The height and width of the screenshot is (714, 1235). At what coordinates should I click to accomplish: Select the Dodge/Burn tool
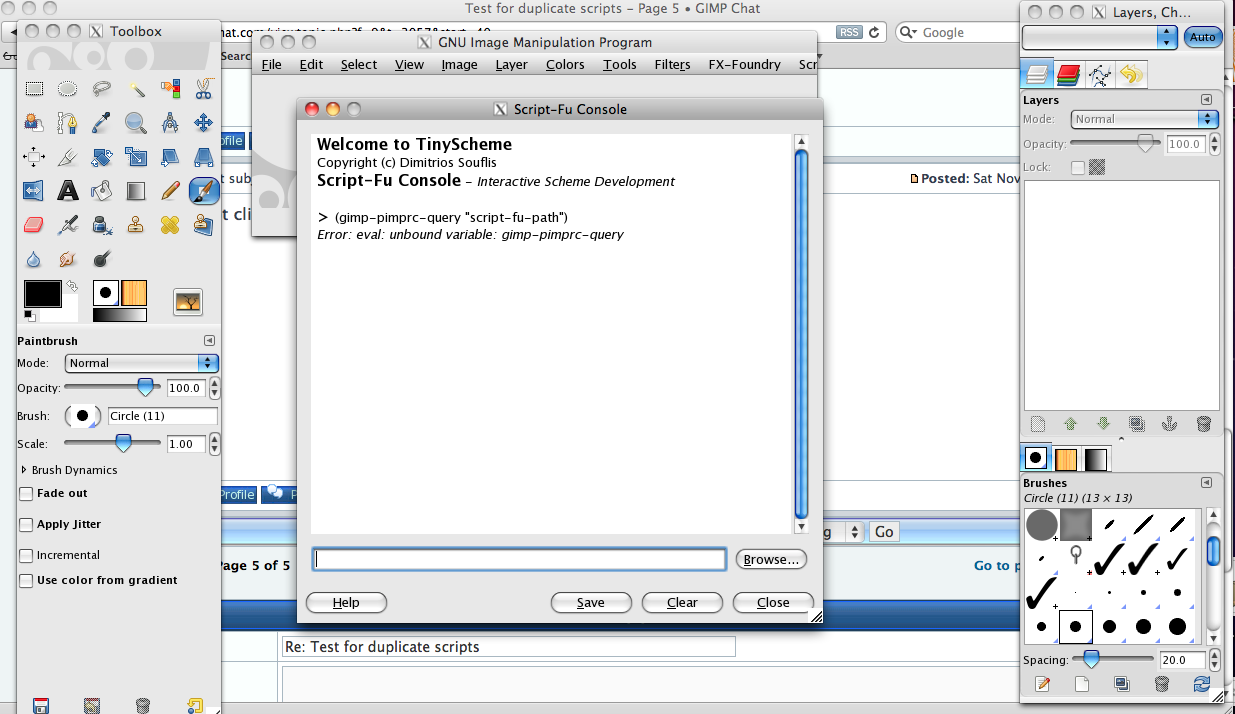coord(102,258)
